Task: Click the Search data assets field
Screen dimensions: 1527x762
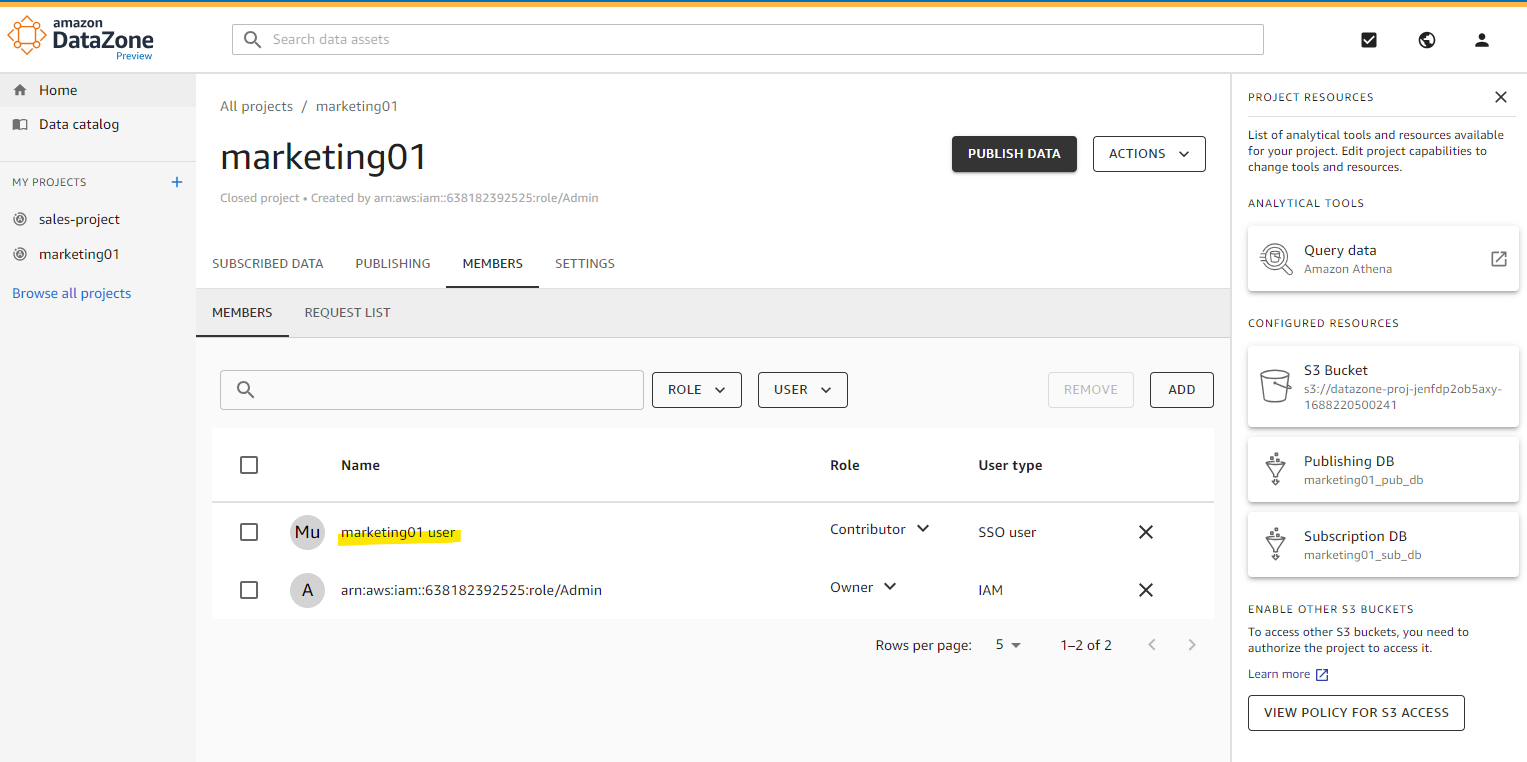Action: pyautogui.click(x=748, y=40)
